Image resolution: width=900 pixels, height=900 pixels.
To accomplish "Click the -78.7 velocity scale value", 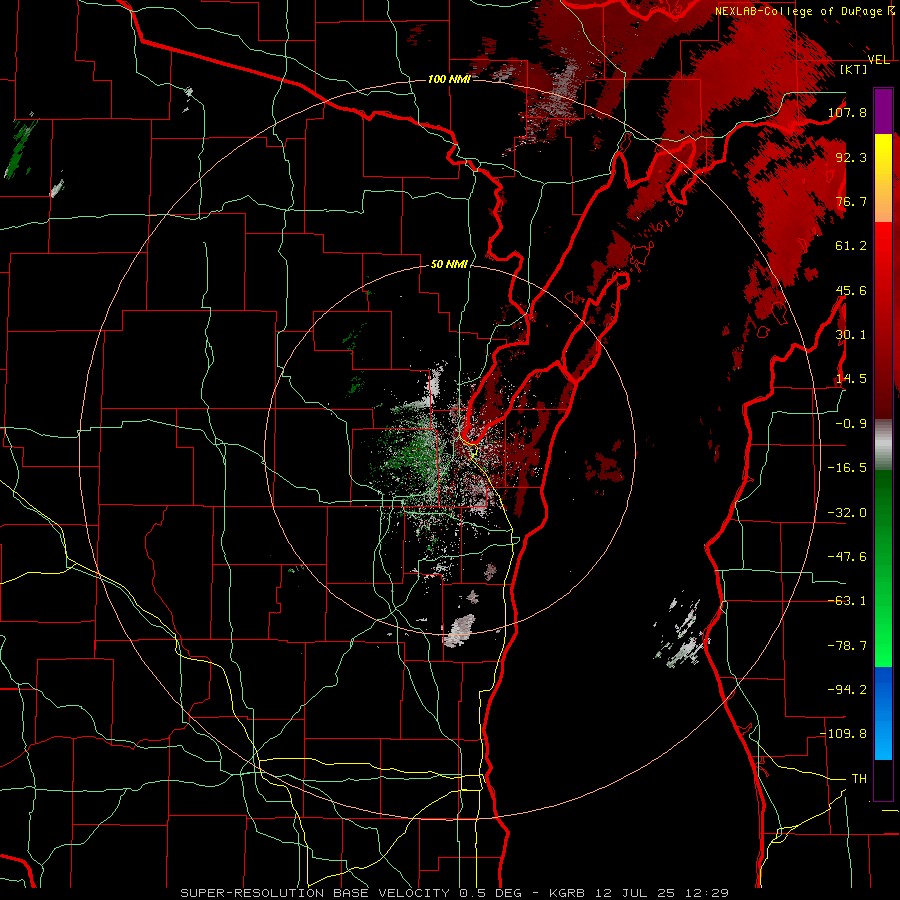I will tap(847, 646).
